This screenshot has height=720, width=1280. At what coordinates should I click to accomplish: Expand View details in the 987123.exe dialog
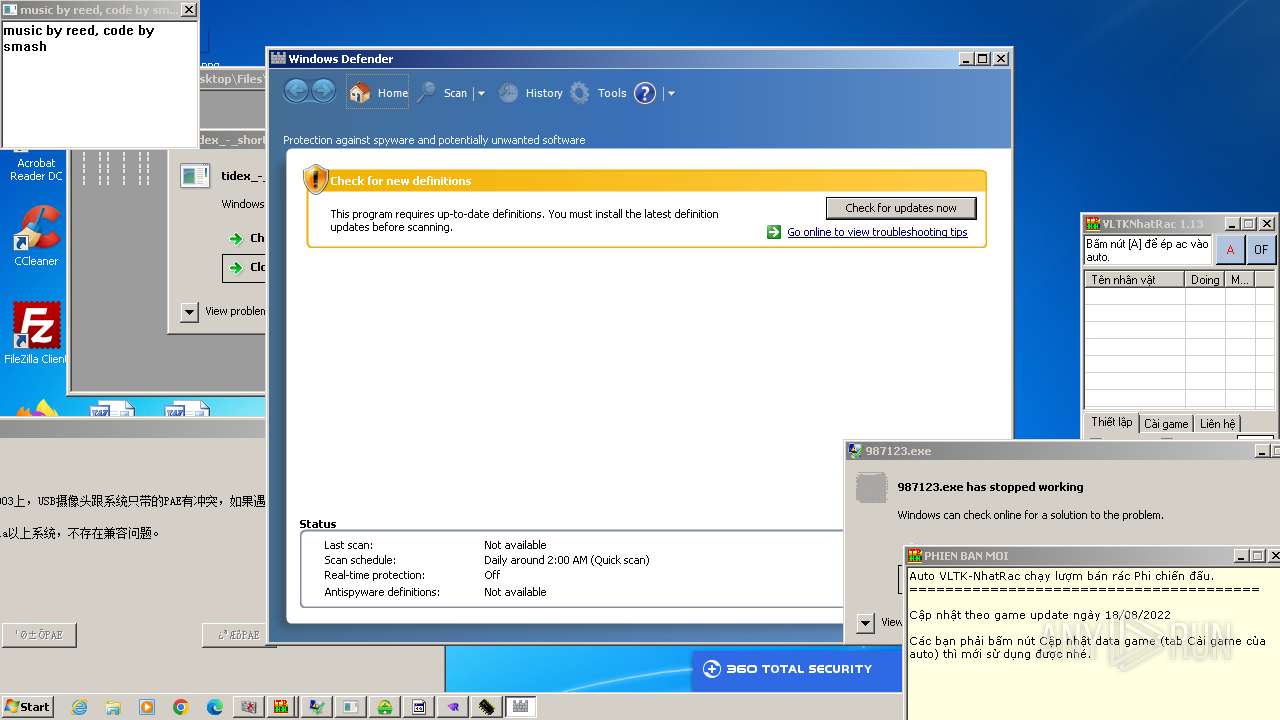click(x=866, y=622)
